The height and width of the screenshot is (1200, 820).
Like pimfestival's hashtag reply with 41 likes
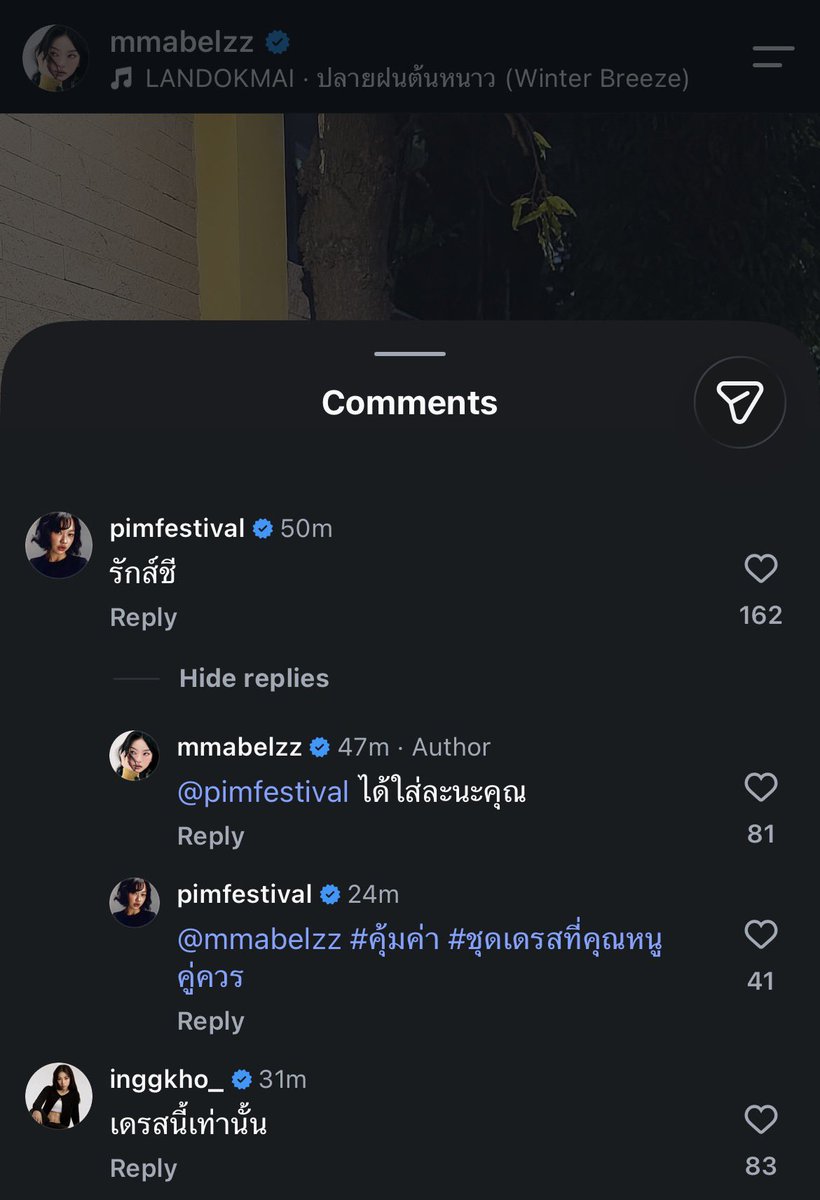(761, 935)
